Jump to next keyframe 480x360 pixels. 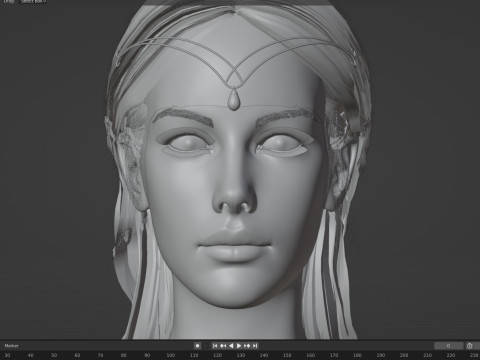coord(247,346)
